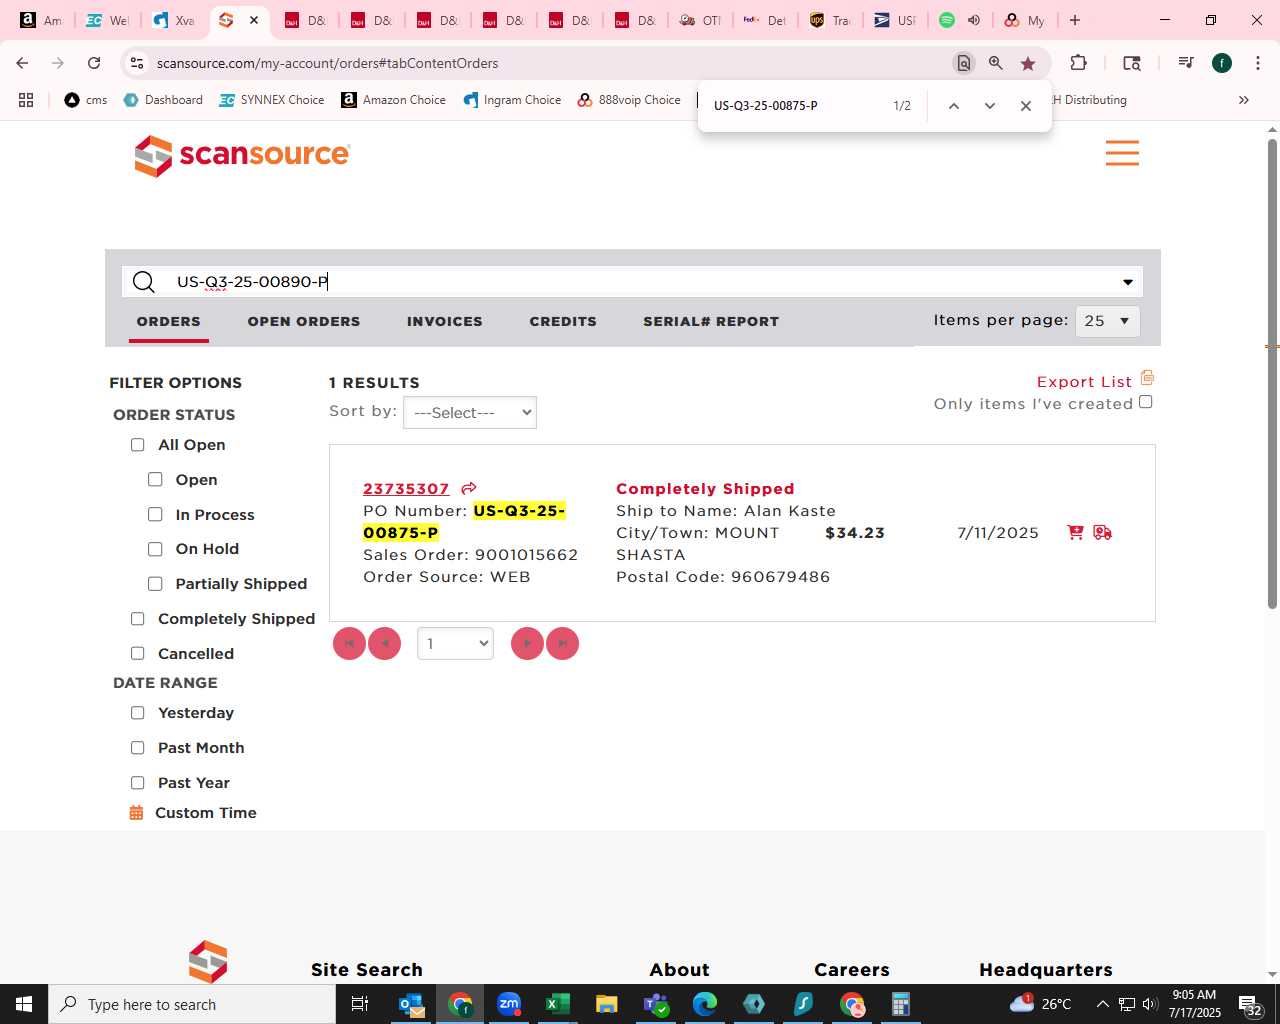The width and height of the screenshot is (1280, 1024).
Task: Click Custom Time date filter
Action: pos(206,813)
